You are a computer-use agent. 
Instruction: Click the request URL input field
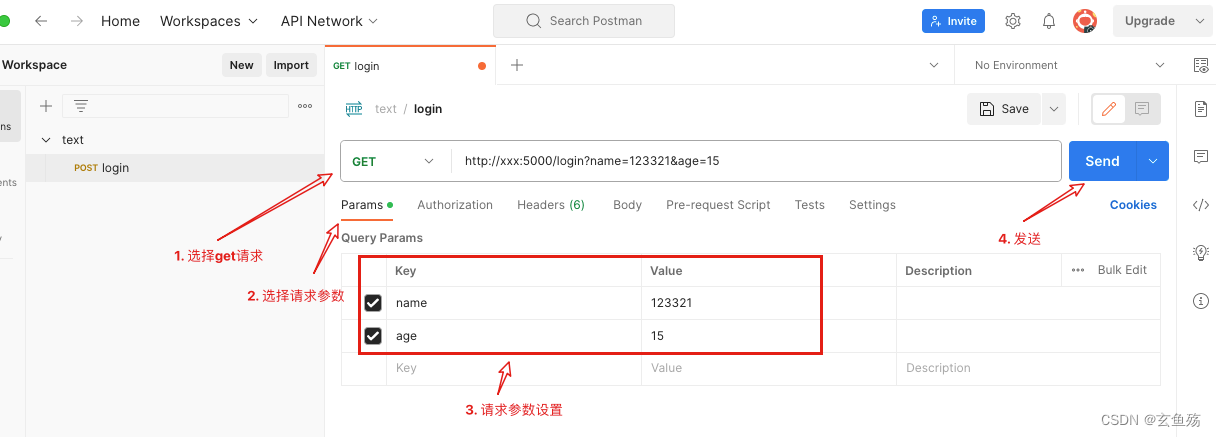pyautogui.click(x=755, y=161)
